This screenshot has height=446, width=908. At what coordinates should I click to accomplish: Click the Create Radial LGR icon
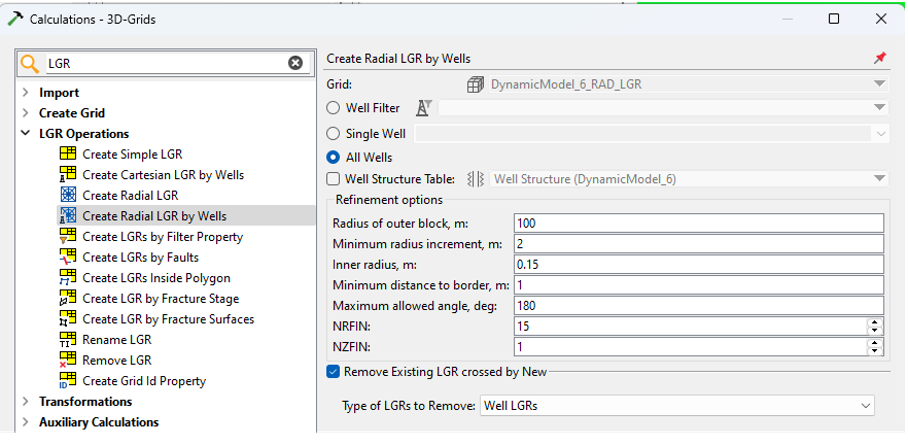(x=68, y=195)
